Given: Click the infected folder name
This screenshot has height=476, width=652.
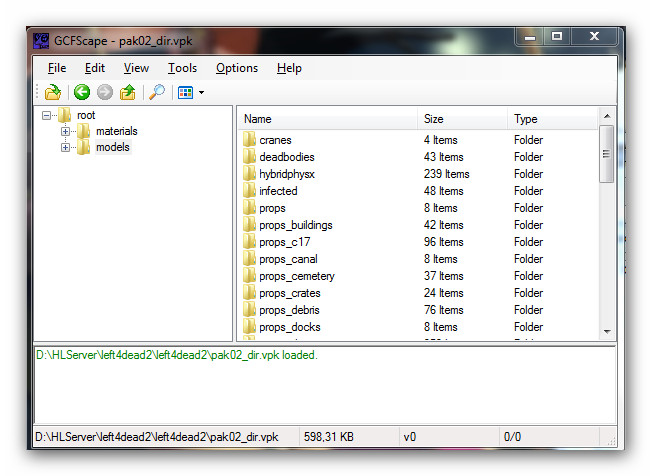Looking at the screenshot, I should tap(278, 191).
